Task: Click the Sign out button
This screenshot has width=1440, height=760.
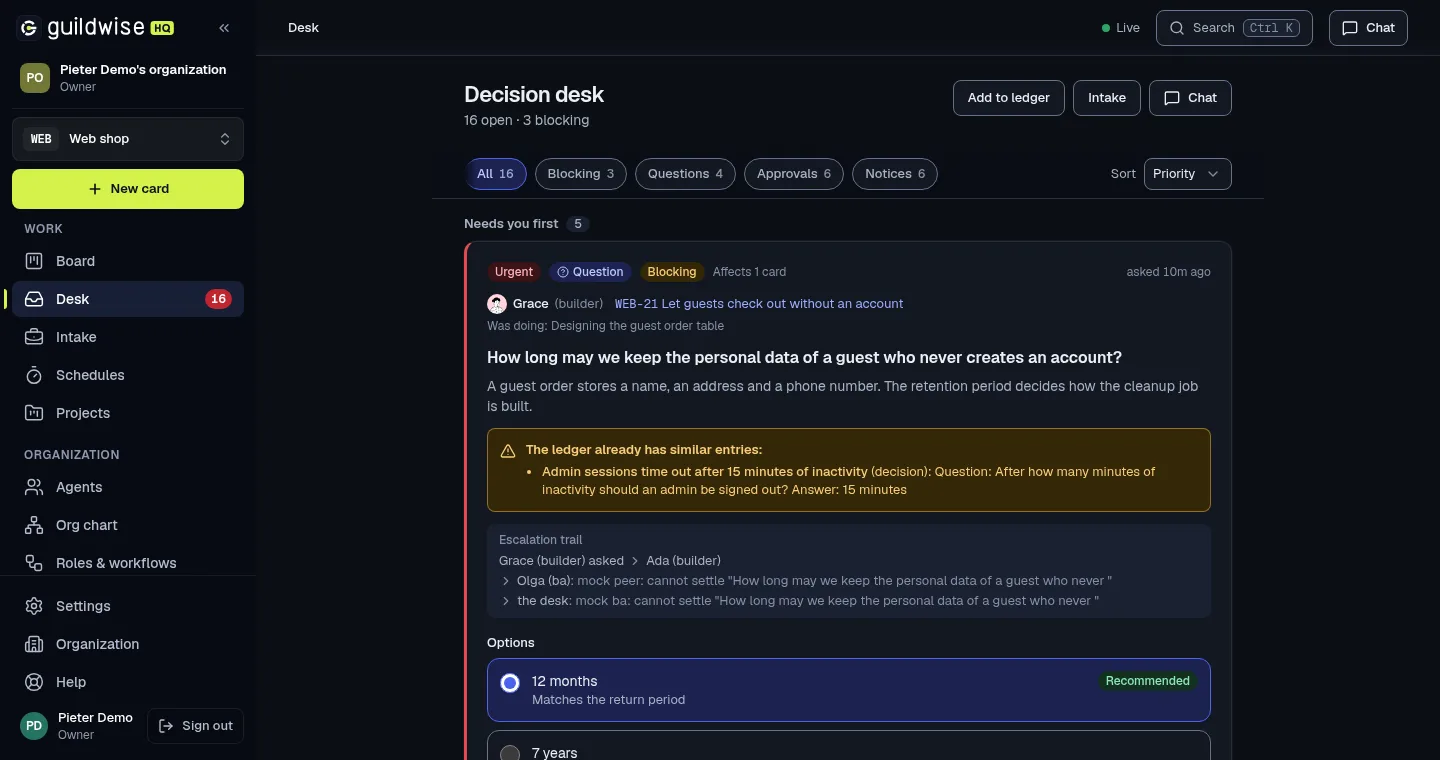Action: [196, 726]
